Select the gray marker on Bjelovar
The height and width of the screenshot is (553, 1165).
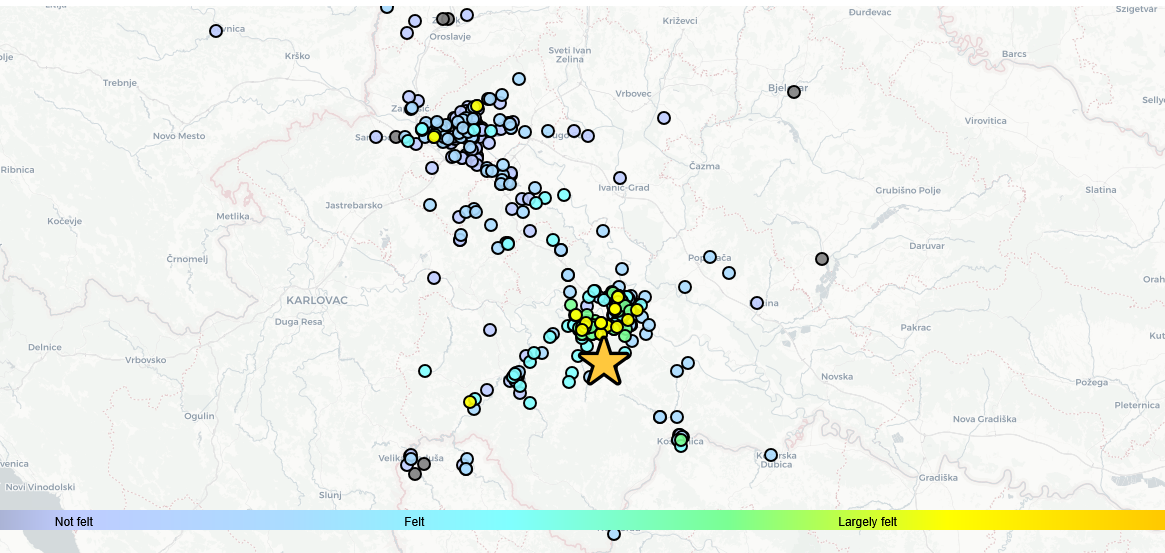pos(794,91)
